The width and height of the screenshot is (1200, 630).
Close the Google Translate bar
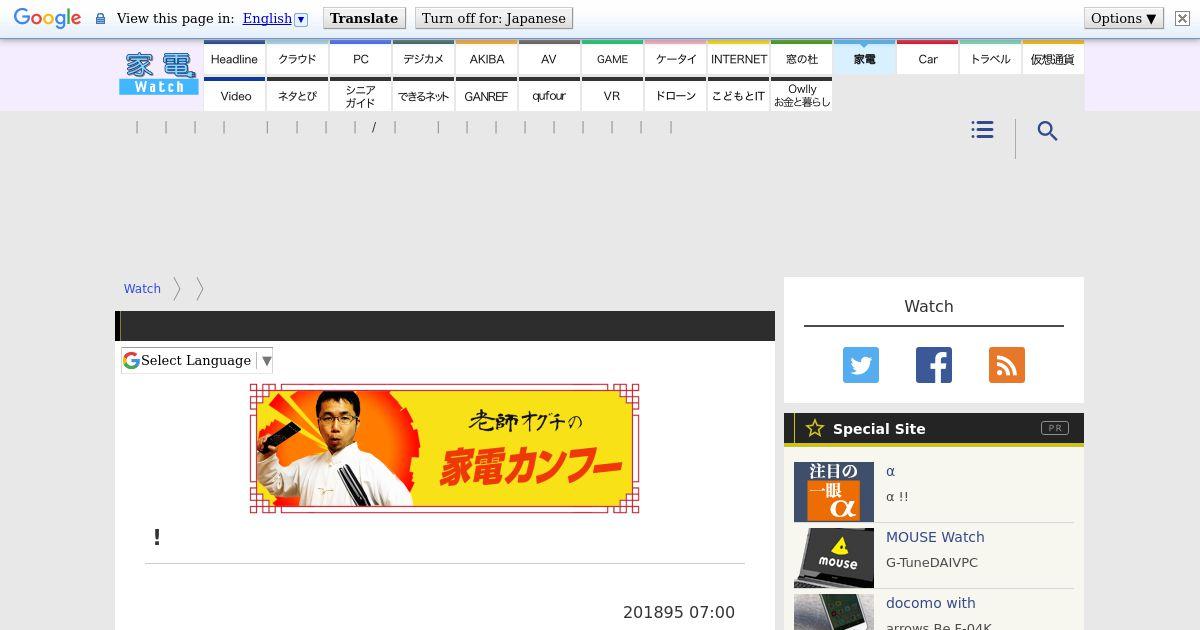1182,19
